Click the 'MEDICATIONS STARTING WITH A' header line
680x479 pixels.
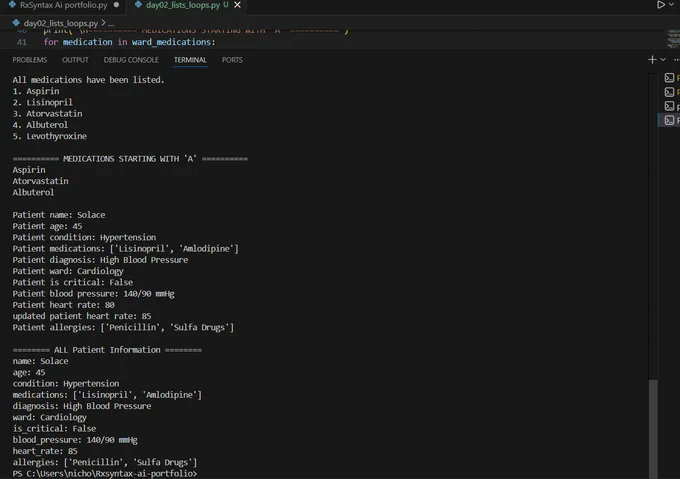point(130,159)
